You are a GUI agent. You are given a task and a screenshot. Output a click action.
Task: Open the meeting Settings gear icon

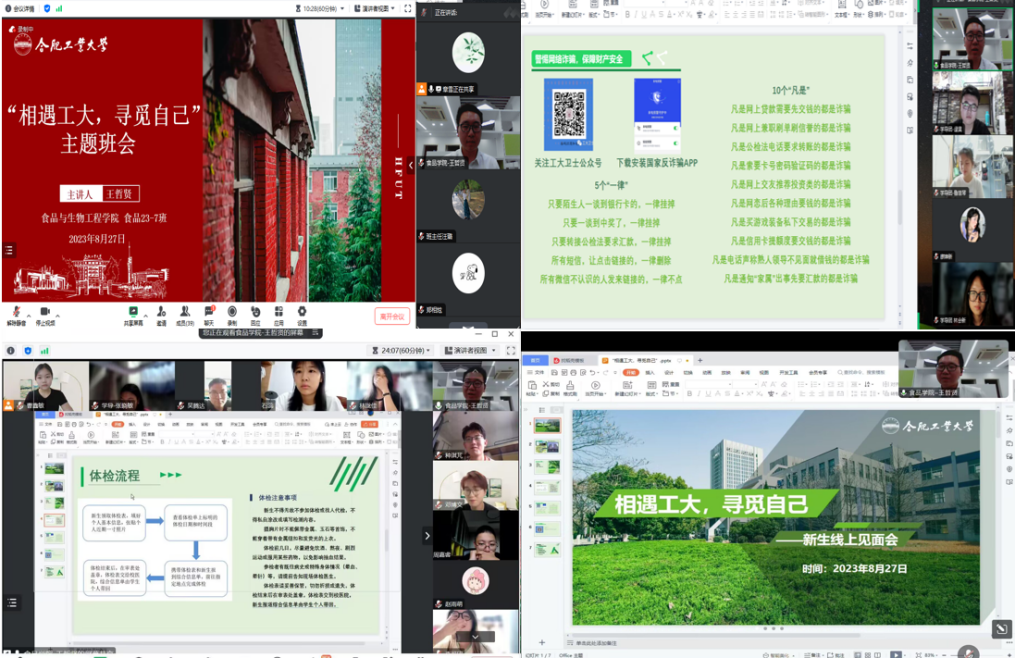tap(302, 311)
